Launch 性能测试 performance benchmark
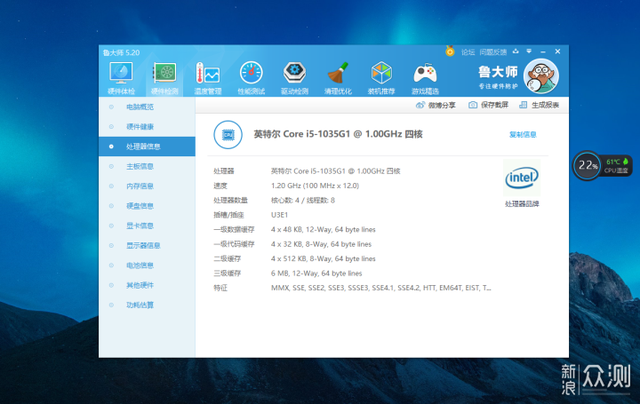The width and height of the screenshot is (640, 404). pyautogui.click(x=251, y=78)
